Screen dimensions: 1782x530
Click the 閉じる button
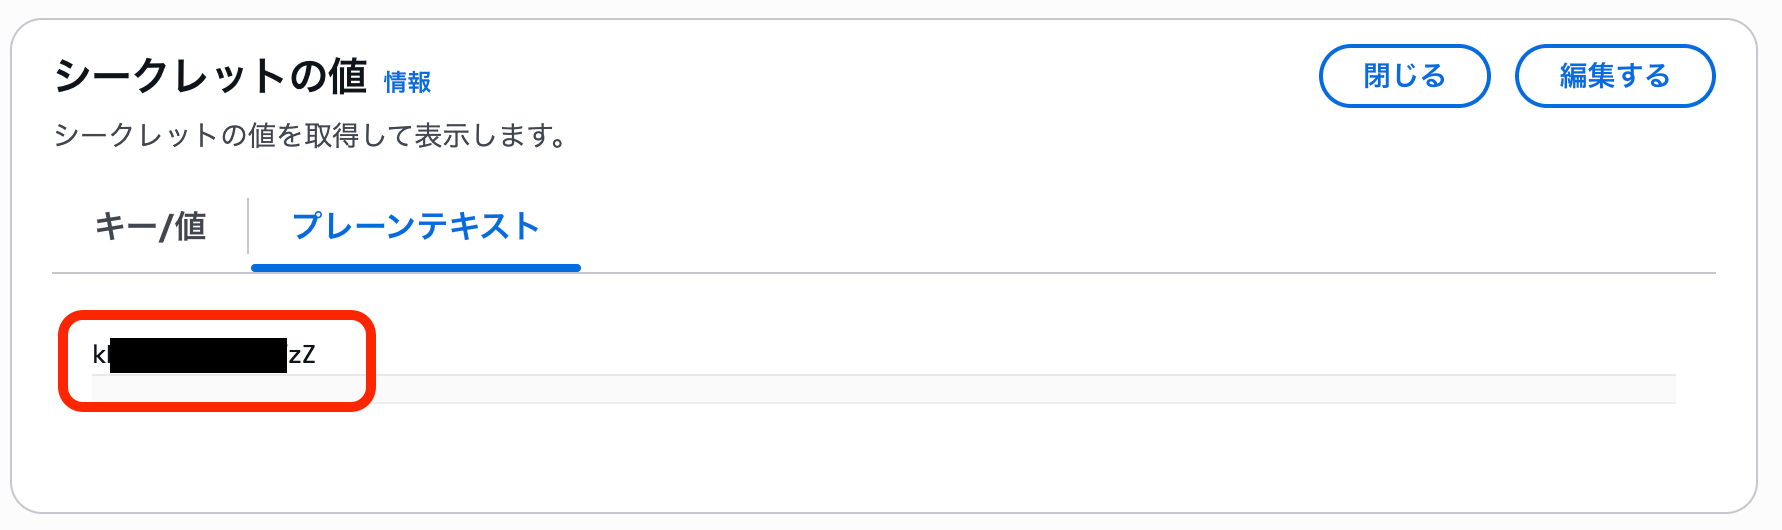[x=1405, y=76]
